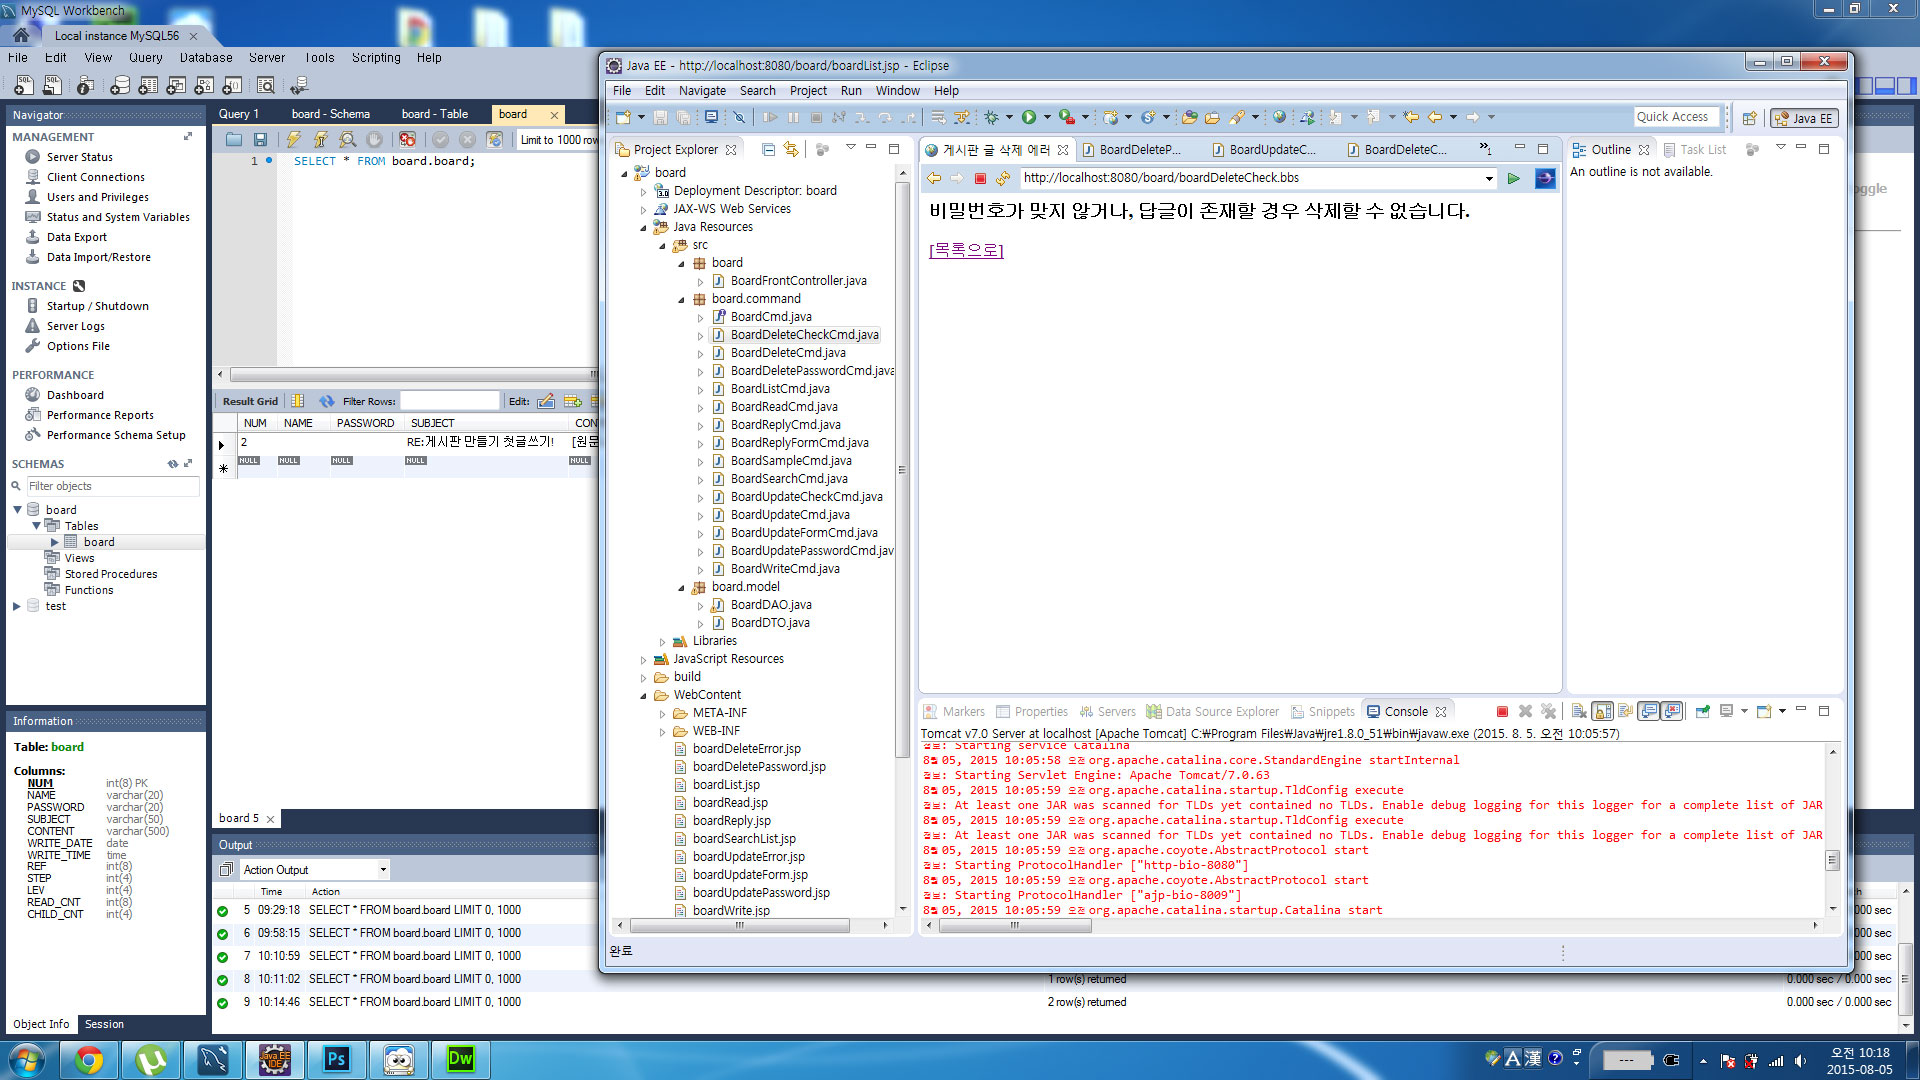
Task: Click Open Web Browser globe icon
Action: coord(1279,117)
